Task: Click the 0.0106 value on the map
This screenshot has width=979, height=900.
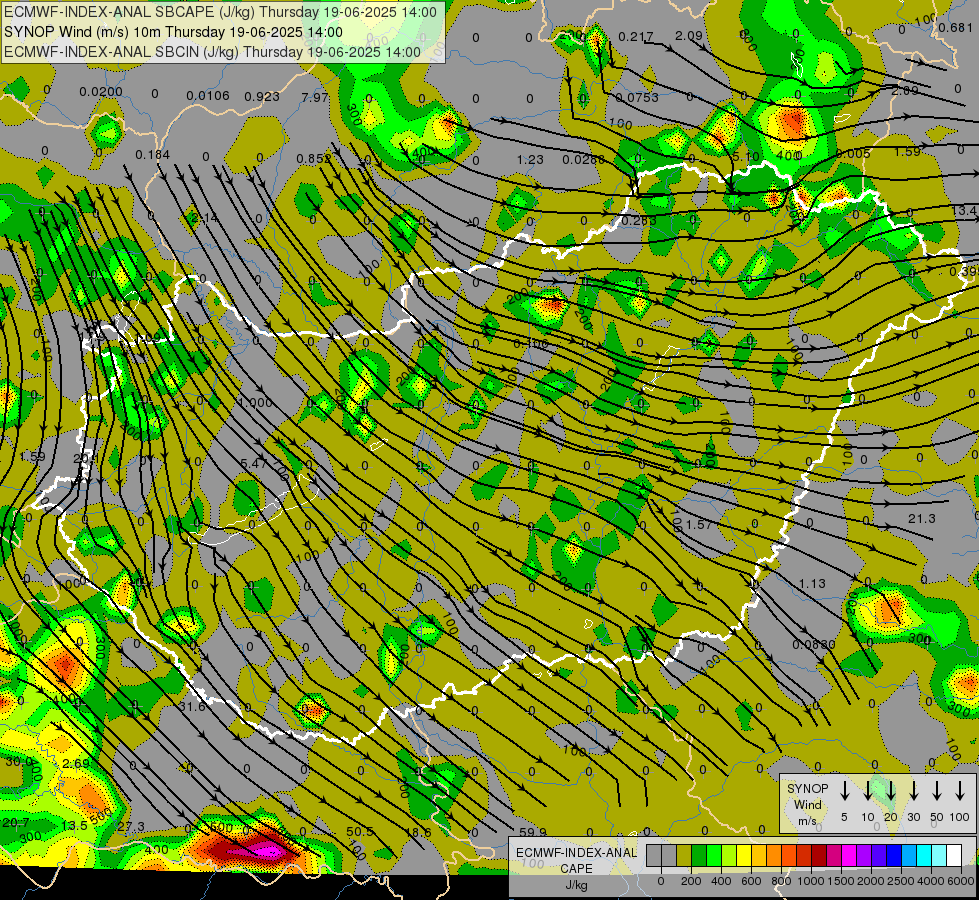Action: point(208,96)
